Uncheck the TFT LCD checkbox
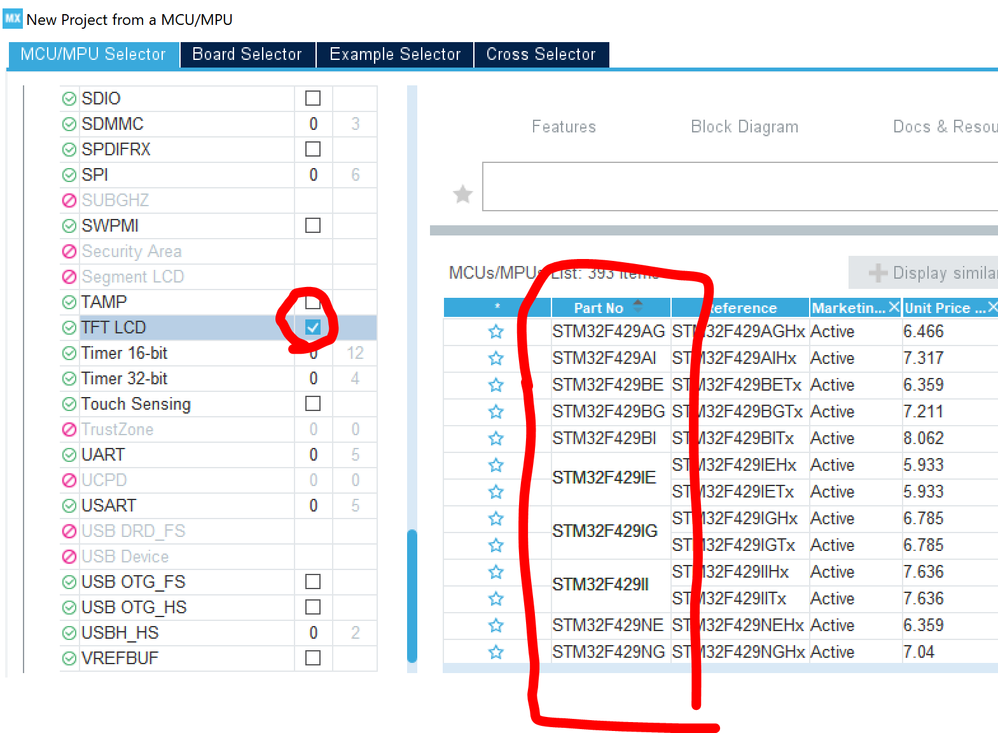Screen dimensions: 998x733 click(313, 327)
